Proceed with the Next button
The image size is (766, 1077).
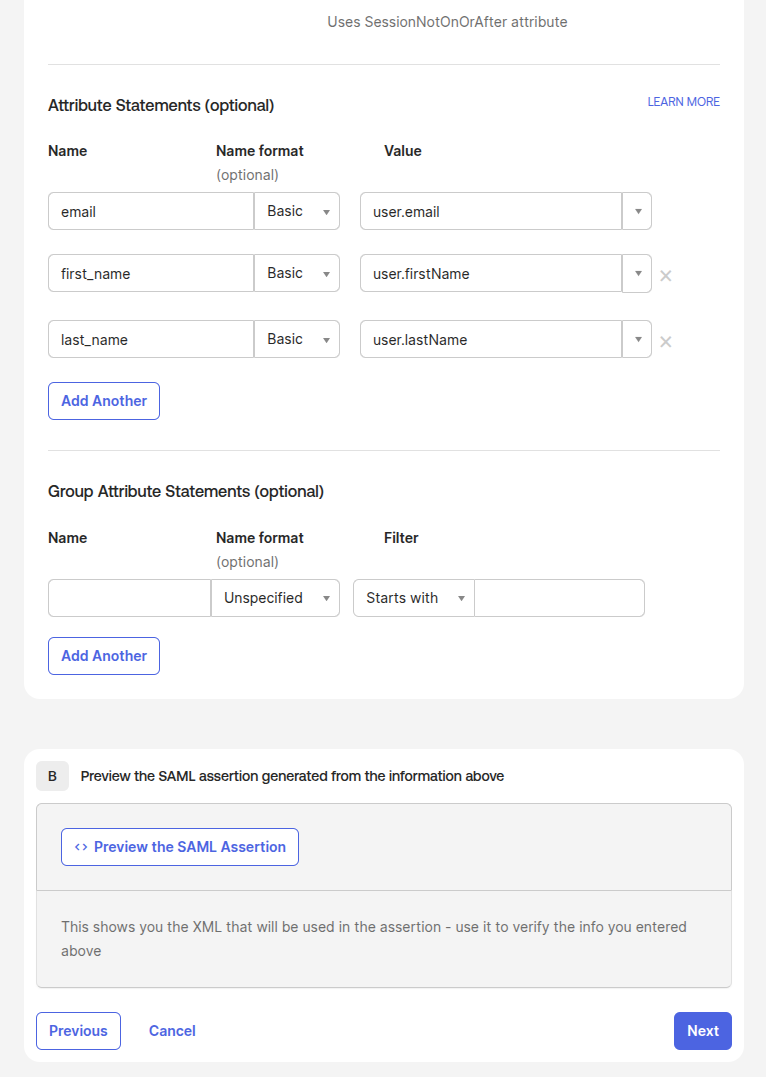click(702, 1031)
